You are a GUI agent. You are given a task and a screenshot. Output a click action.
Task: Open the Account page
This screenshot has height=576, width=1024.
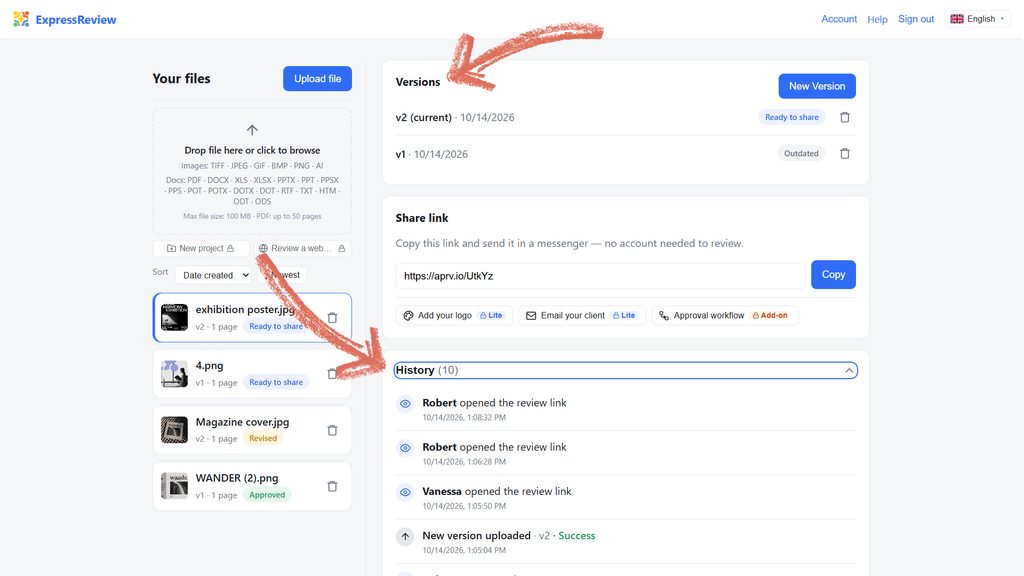(x=839, y=19)
